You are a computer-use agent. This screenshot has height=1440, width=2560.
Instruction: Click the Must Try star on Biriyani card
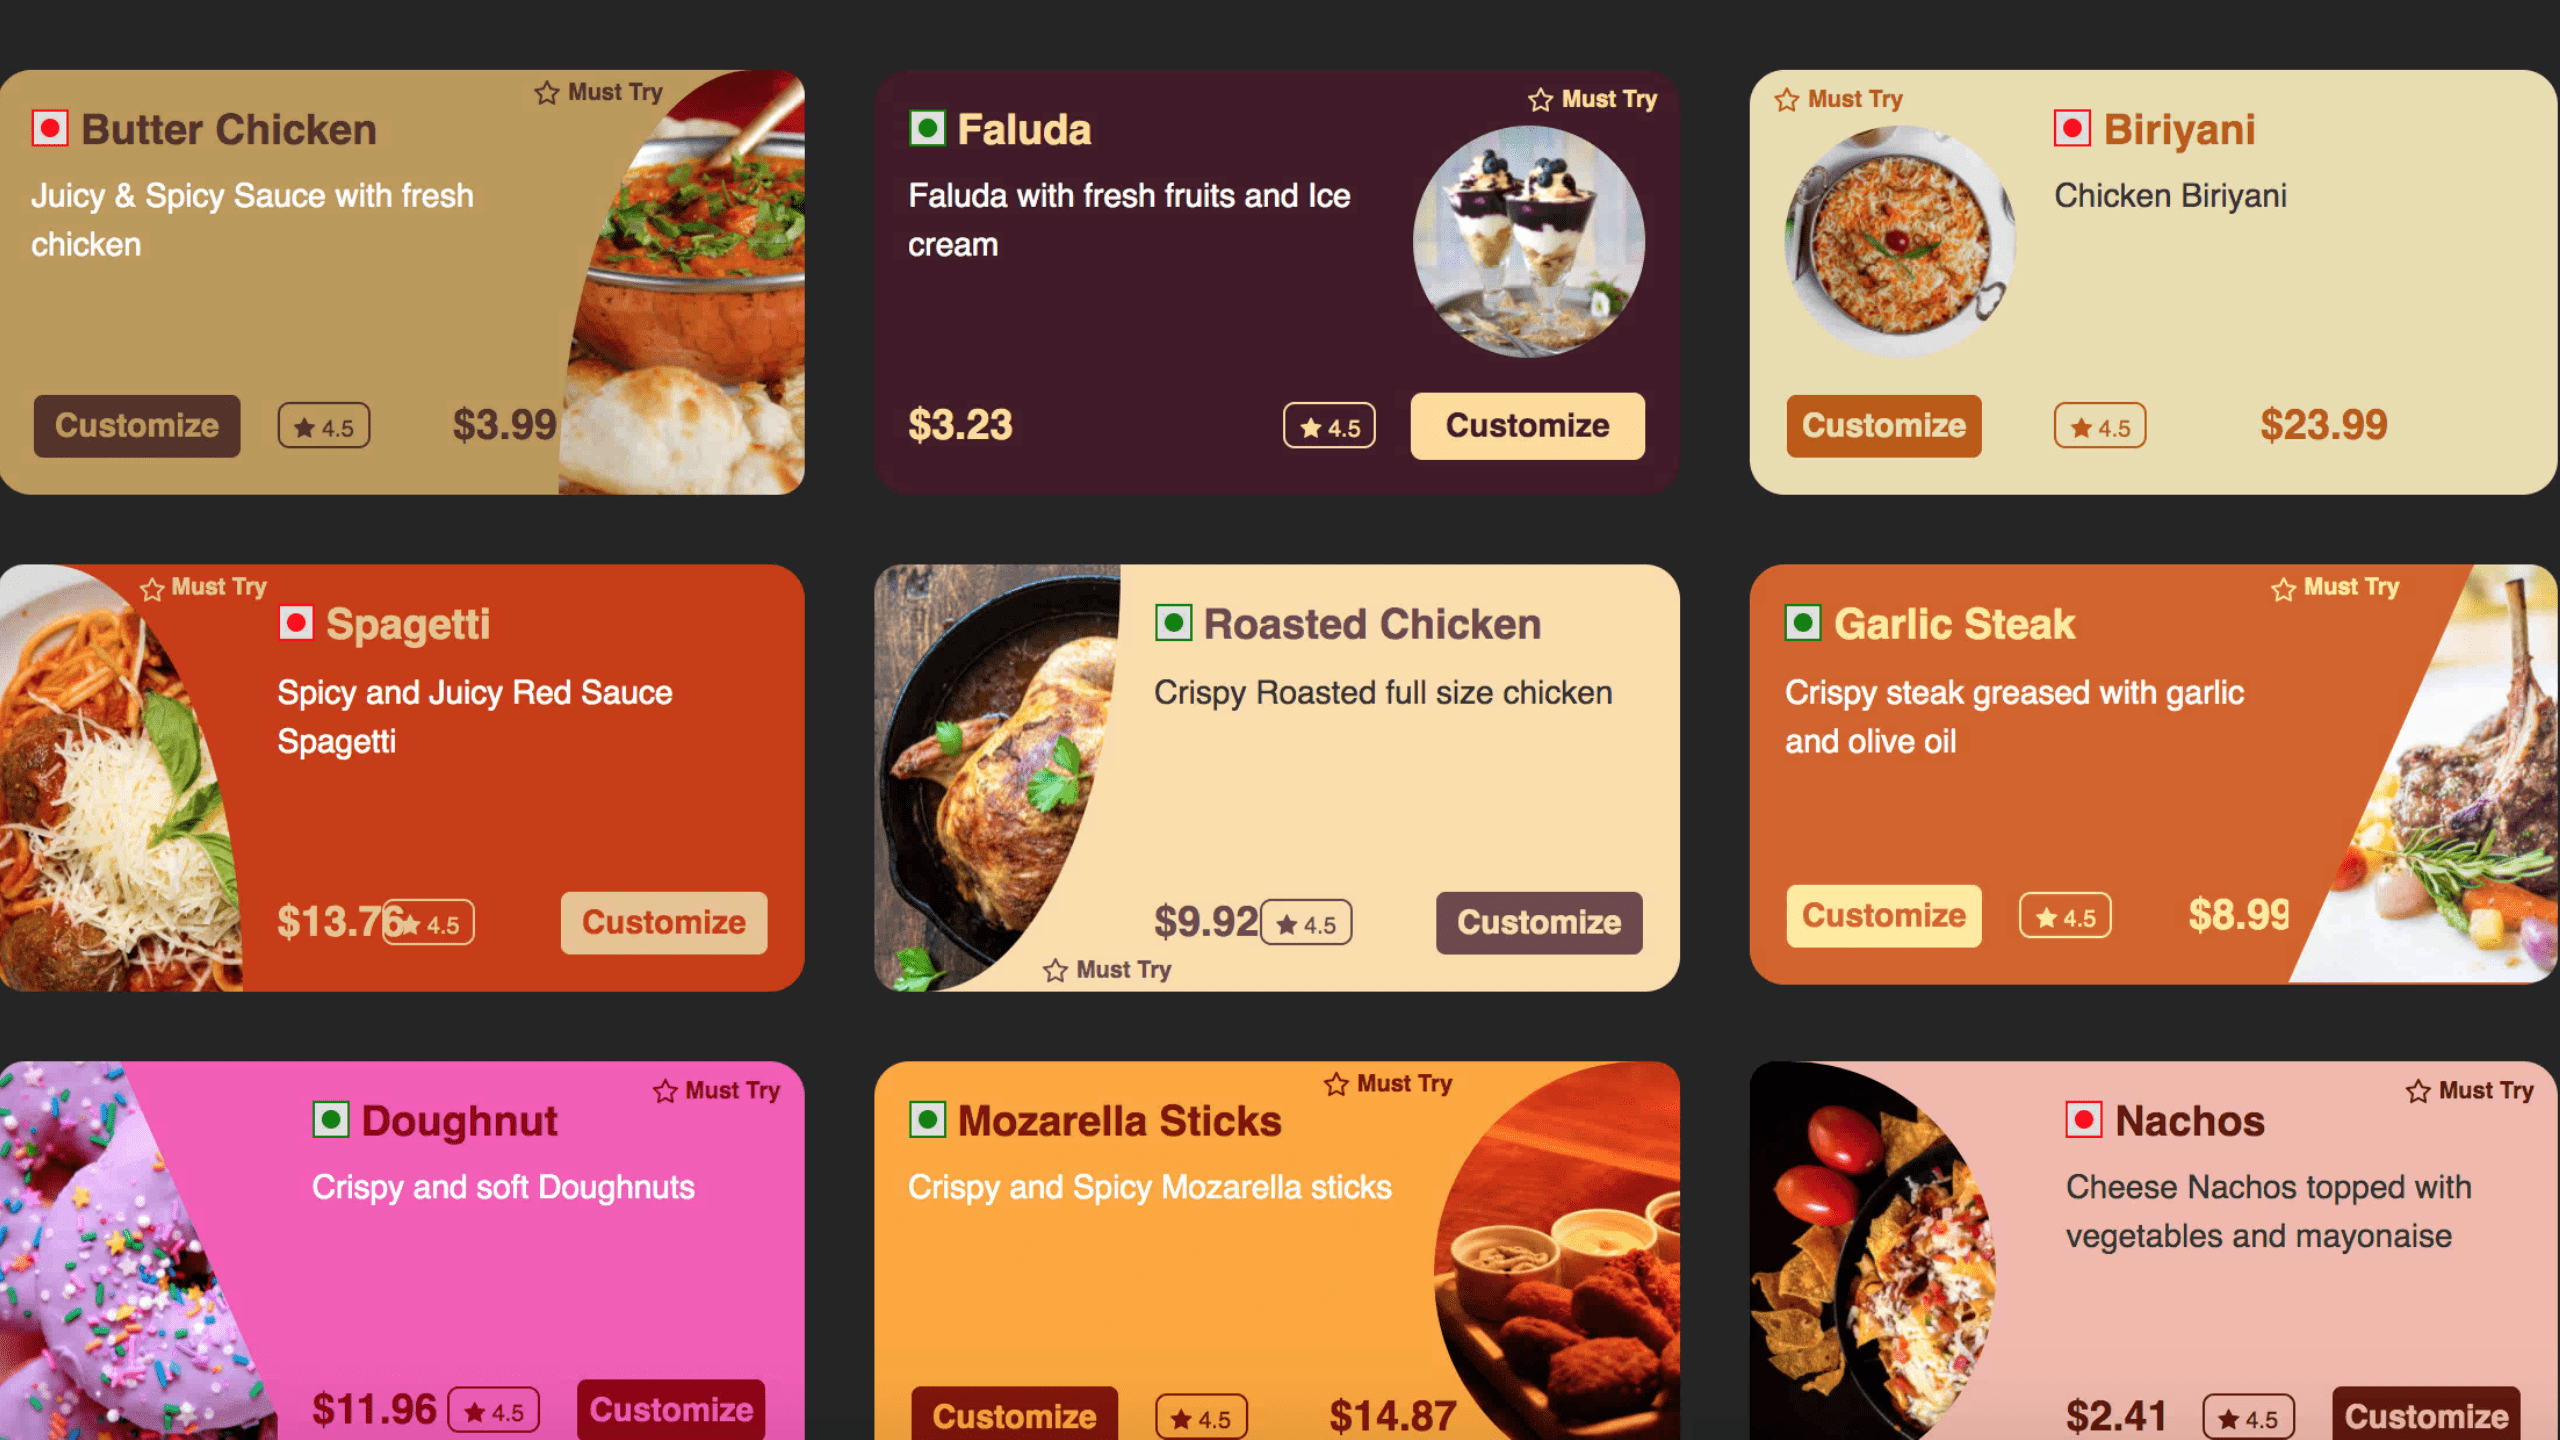[x=1787, y=99]
